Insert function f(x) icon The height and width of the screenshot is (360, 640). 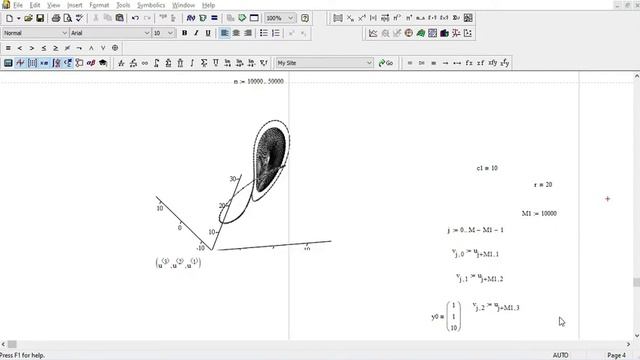[x=191, y=18]
